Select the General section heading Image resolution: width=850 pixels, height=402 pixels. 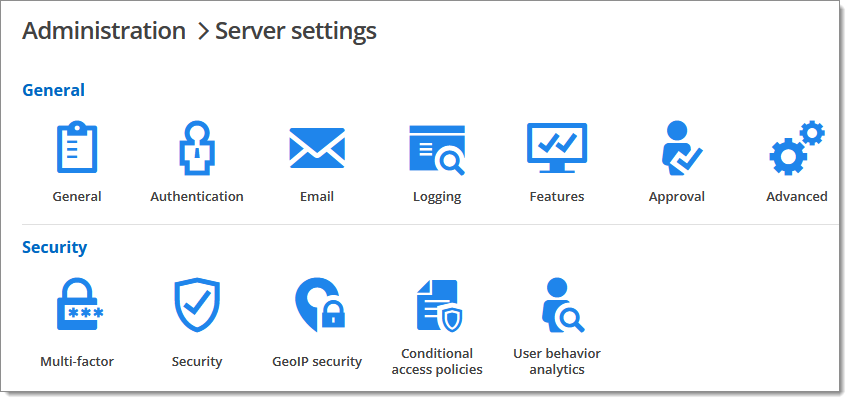click(x=53, y=90)
